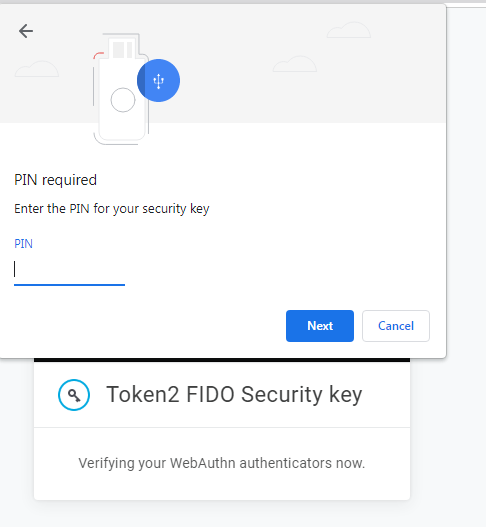
Task: Click the key icon in teal circle
Action: [74, 395]
